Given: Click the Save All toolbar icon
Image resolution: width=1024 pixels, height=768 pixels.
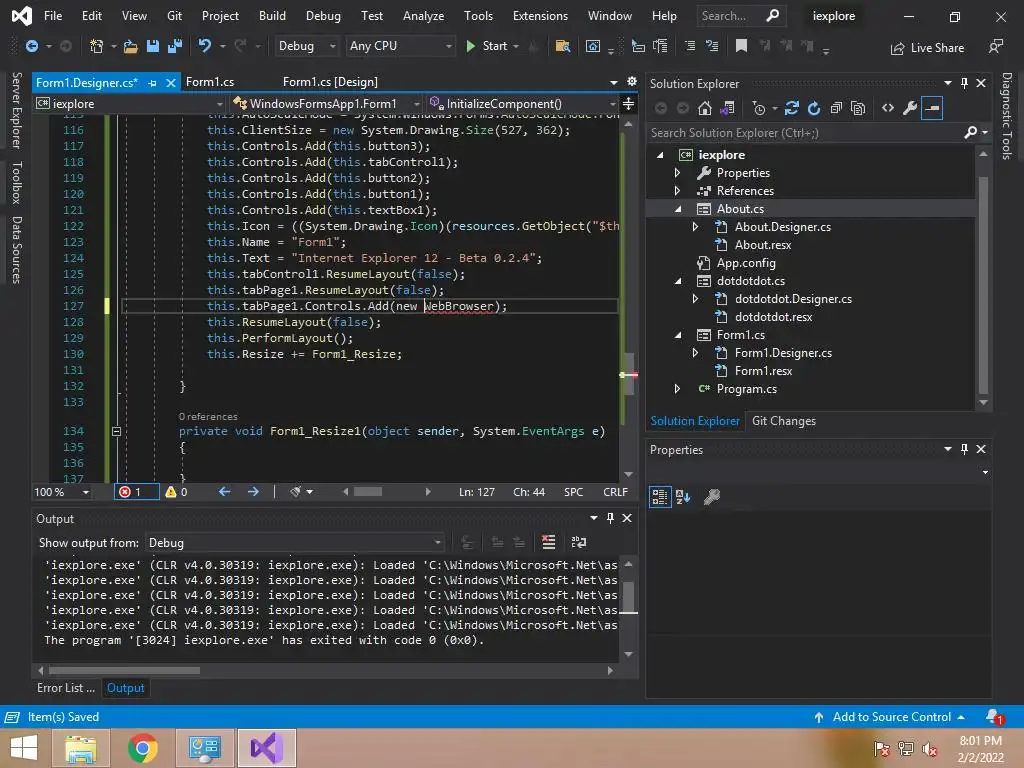Looking at the screenshot, I should tap(174, 46).
